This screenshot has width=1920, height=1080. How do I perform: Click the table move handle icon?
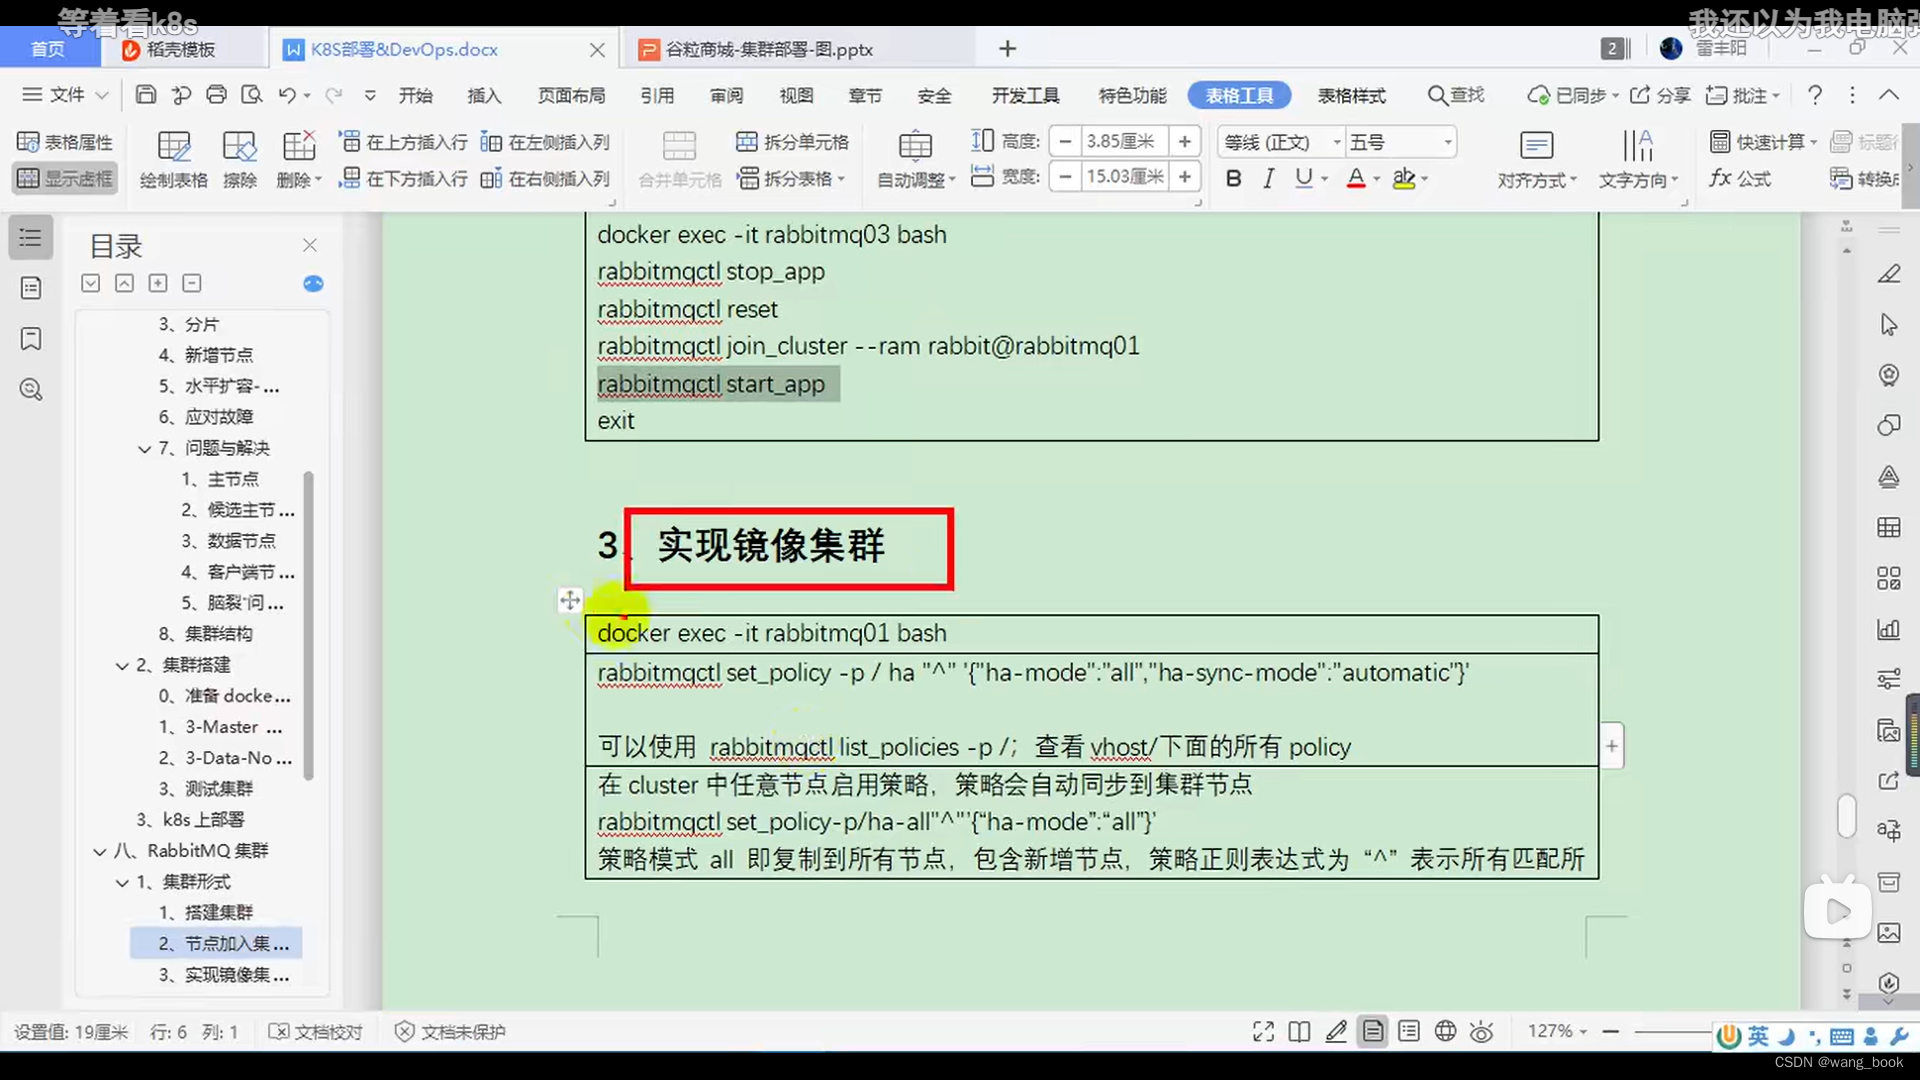click(x=570, y=600)
